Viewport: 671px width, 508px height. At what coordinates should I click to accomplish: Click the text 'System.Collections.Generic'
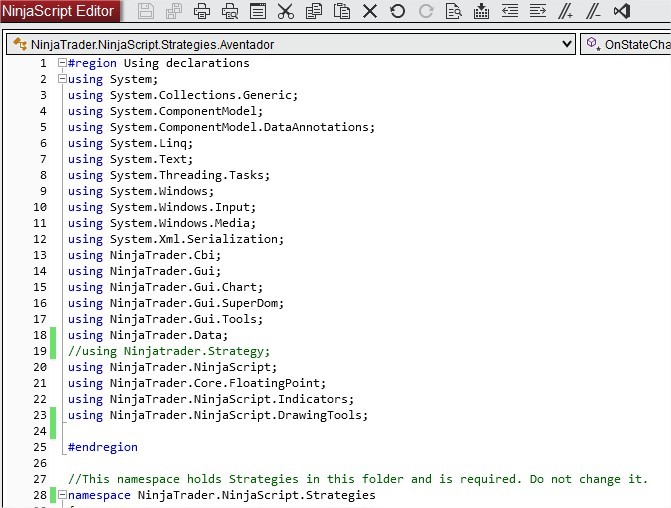(x=201, y=95)
